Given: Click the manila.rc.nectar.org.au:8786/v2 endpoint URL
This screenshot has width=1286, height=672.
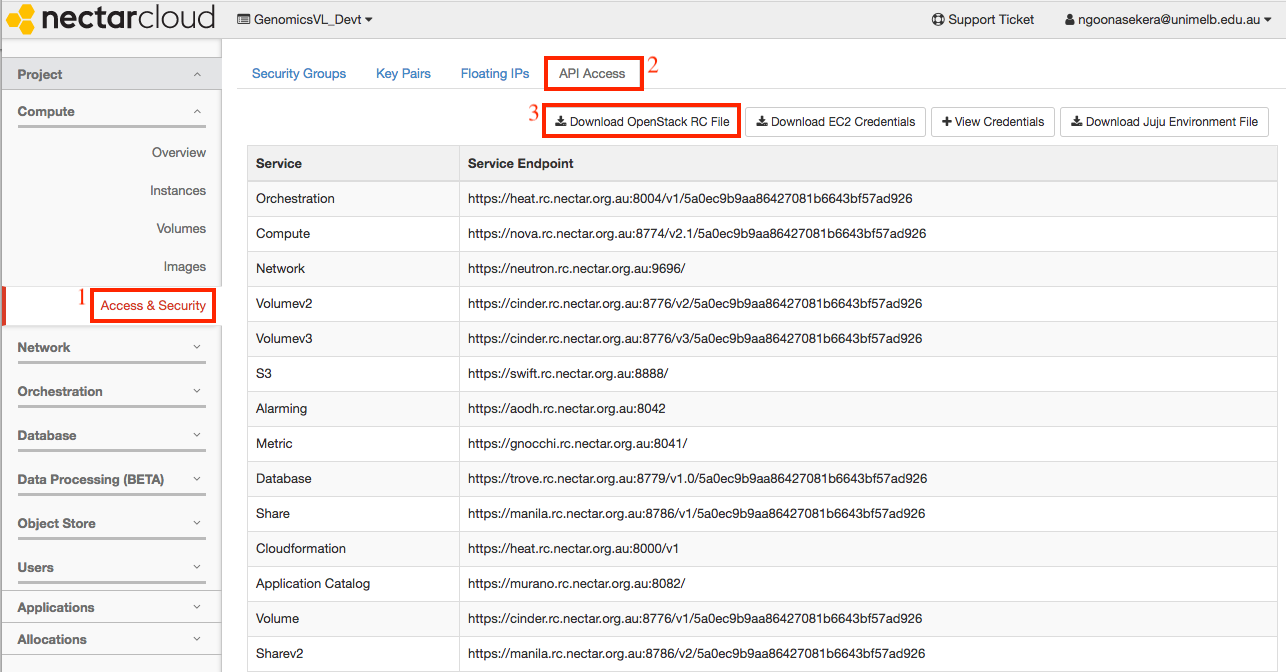Looking at the screenshot, I should point(697,653).
